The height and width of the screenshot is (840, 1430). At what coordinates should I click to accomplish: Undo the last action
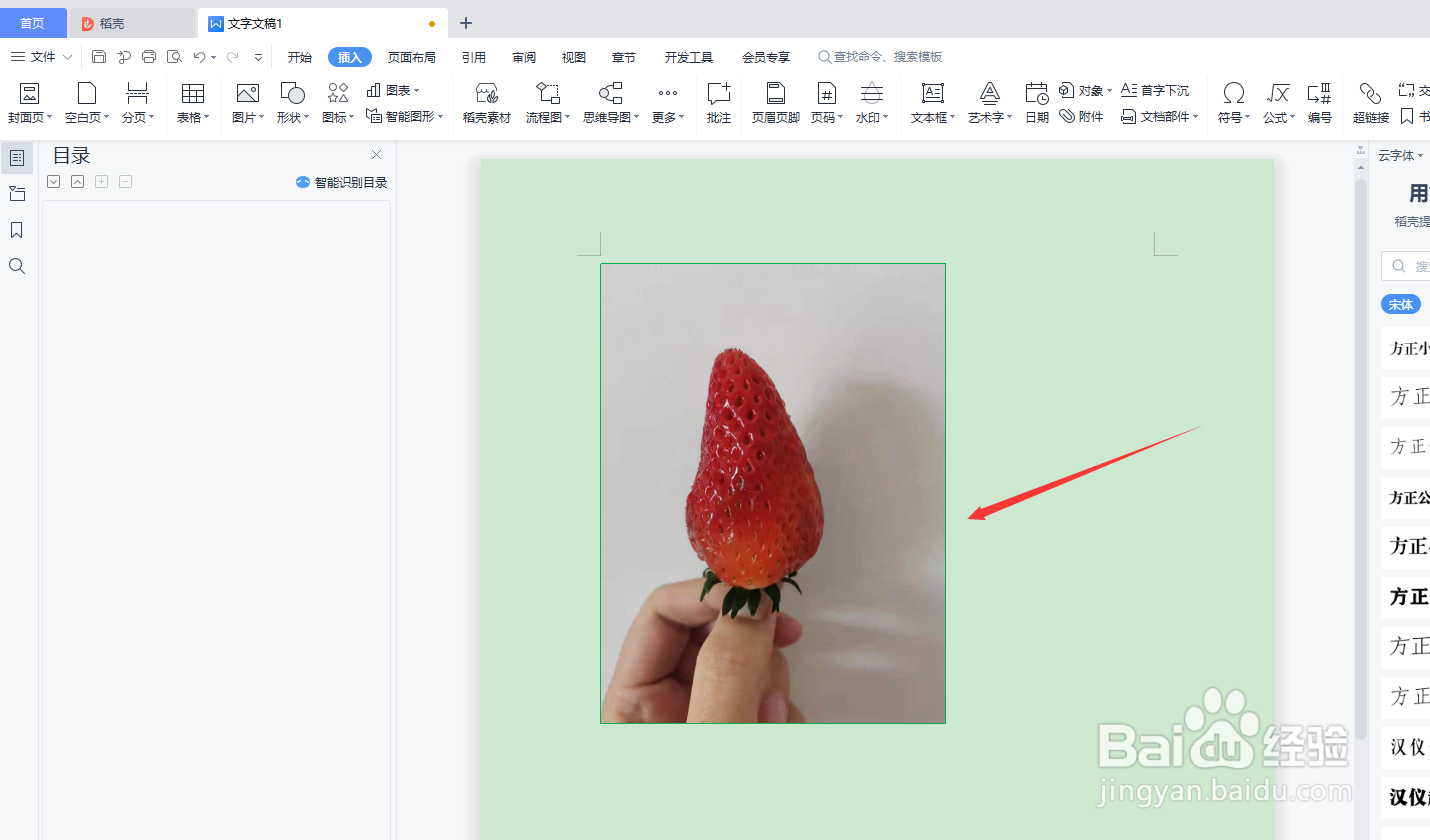click(x=199, y=57)
